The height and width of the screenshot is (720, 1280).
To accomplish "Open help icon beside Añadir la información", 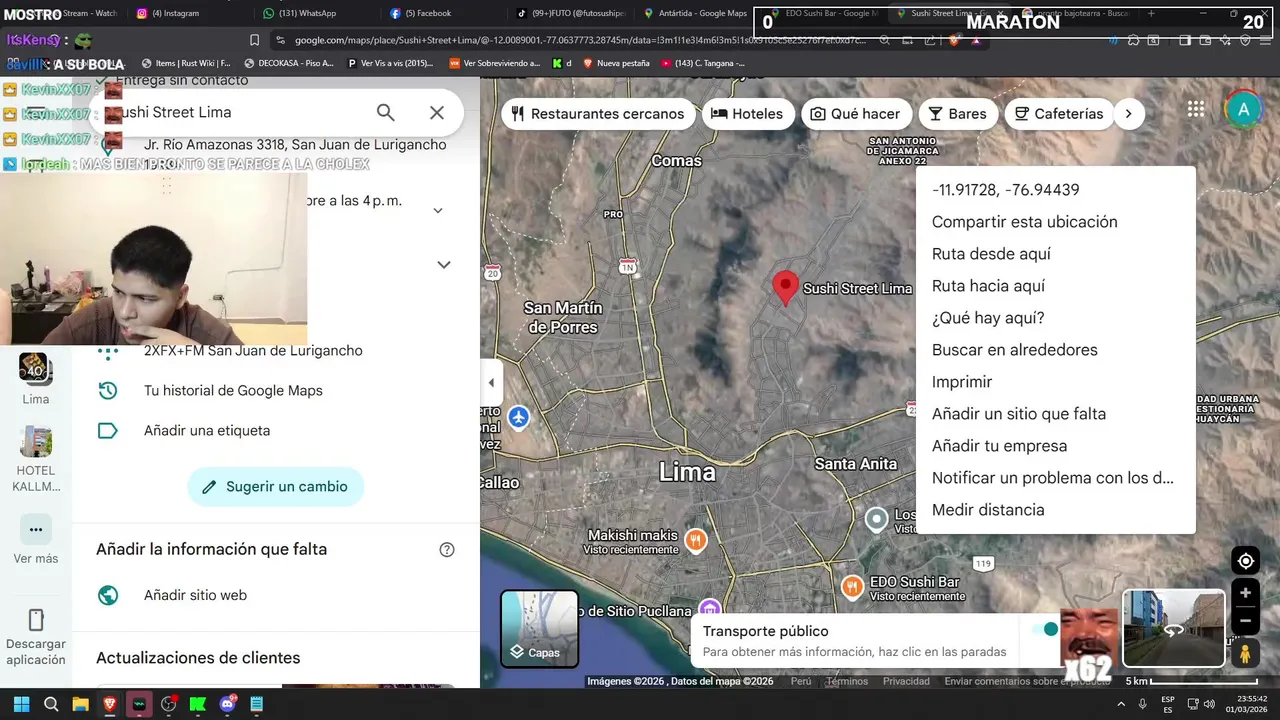I will [447, 549].
